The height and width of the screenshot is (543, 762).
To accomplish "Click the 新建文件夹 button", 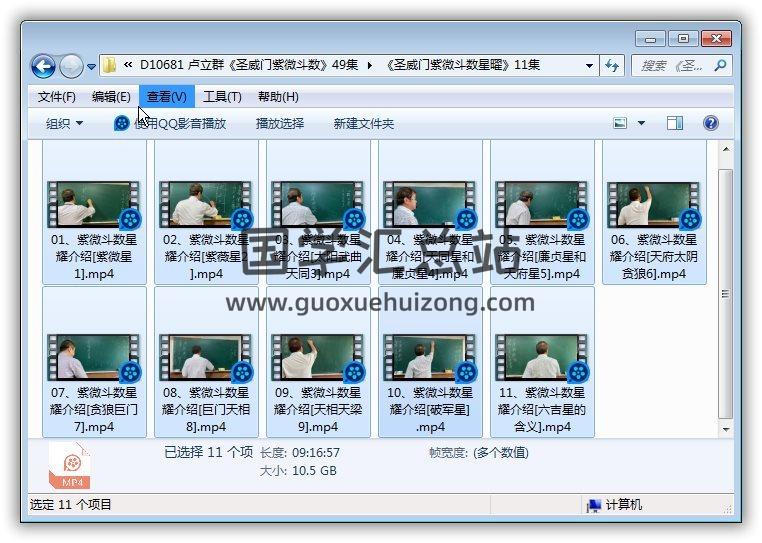I will [x=363, y=123].
